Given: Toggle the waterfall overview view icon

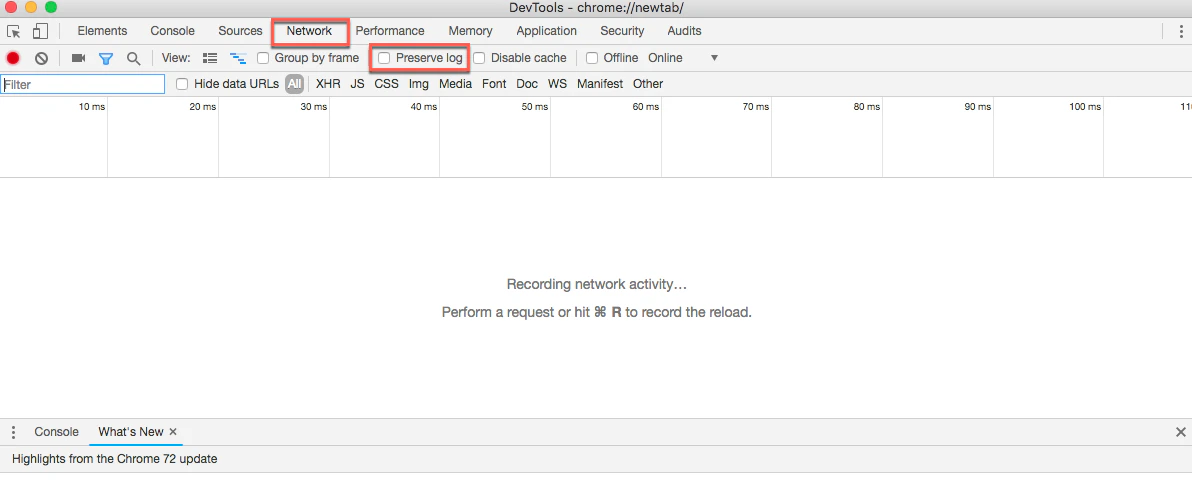Looking at the screenshot, I should click(239, 58).
